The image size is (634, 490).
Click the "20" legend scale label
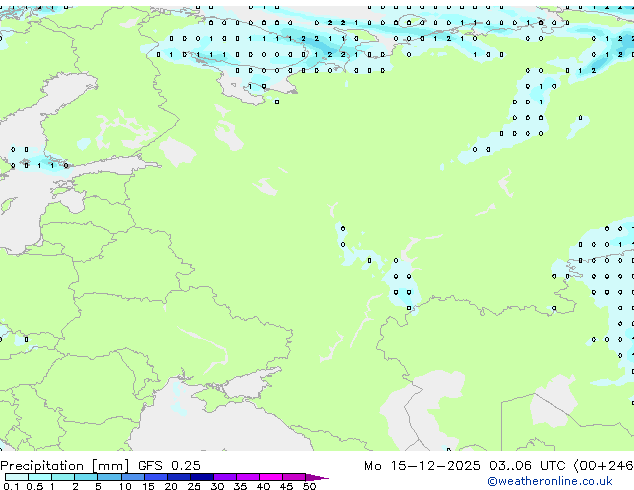point(171,486)
